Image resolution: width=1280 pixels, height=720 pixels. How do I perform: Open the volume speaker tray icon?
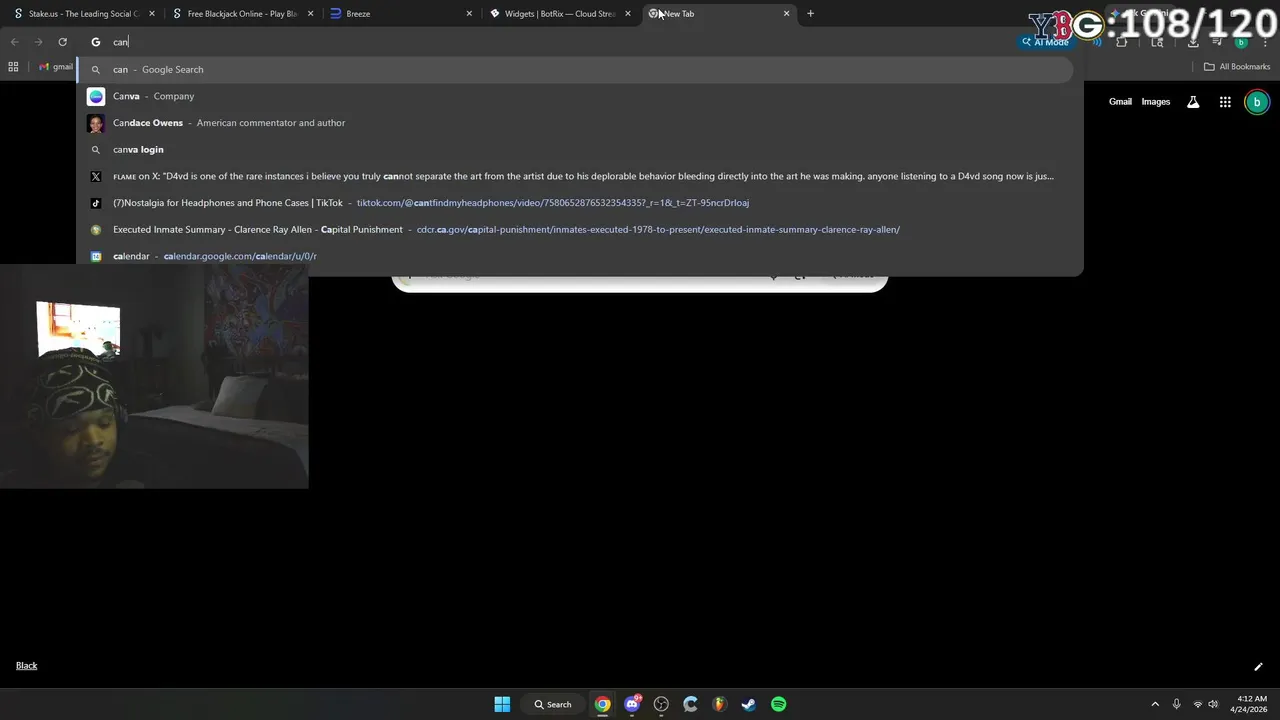click(1213, 704)
